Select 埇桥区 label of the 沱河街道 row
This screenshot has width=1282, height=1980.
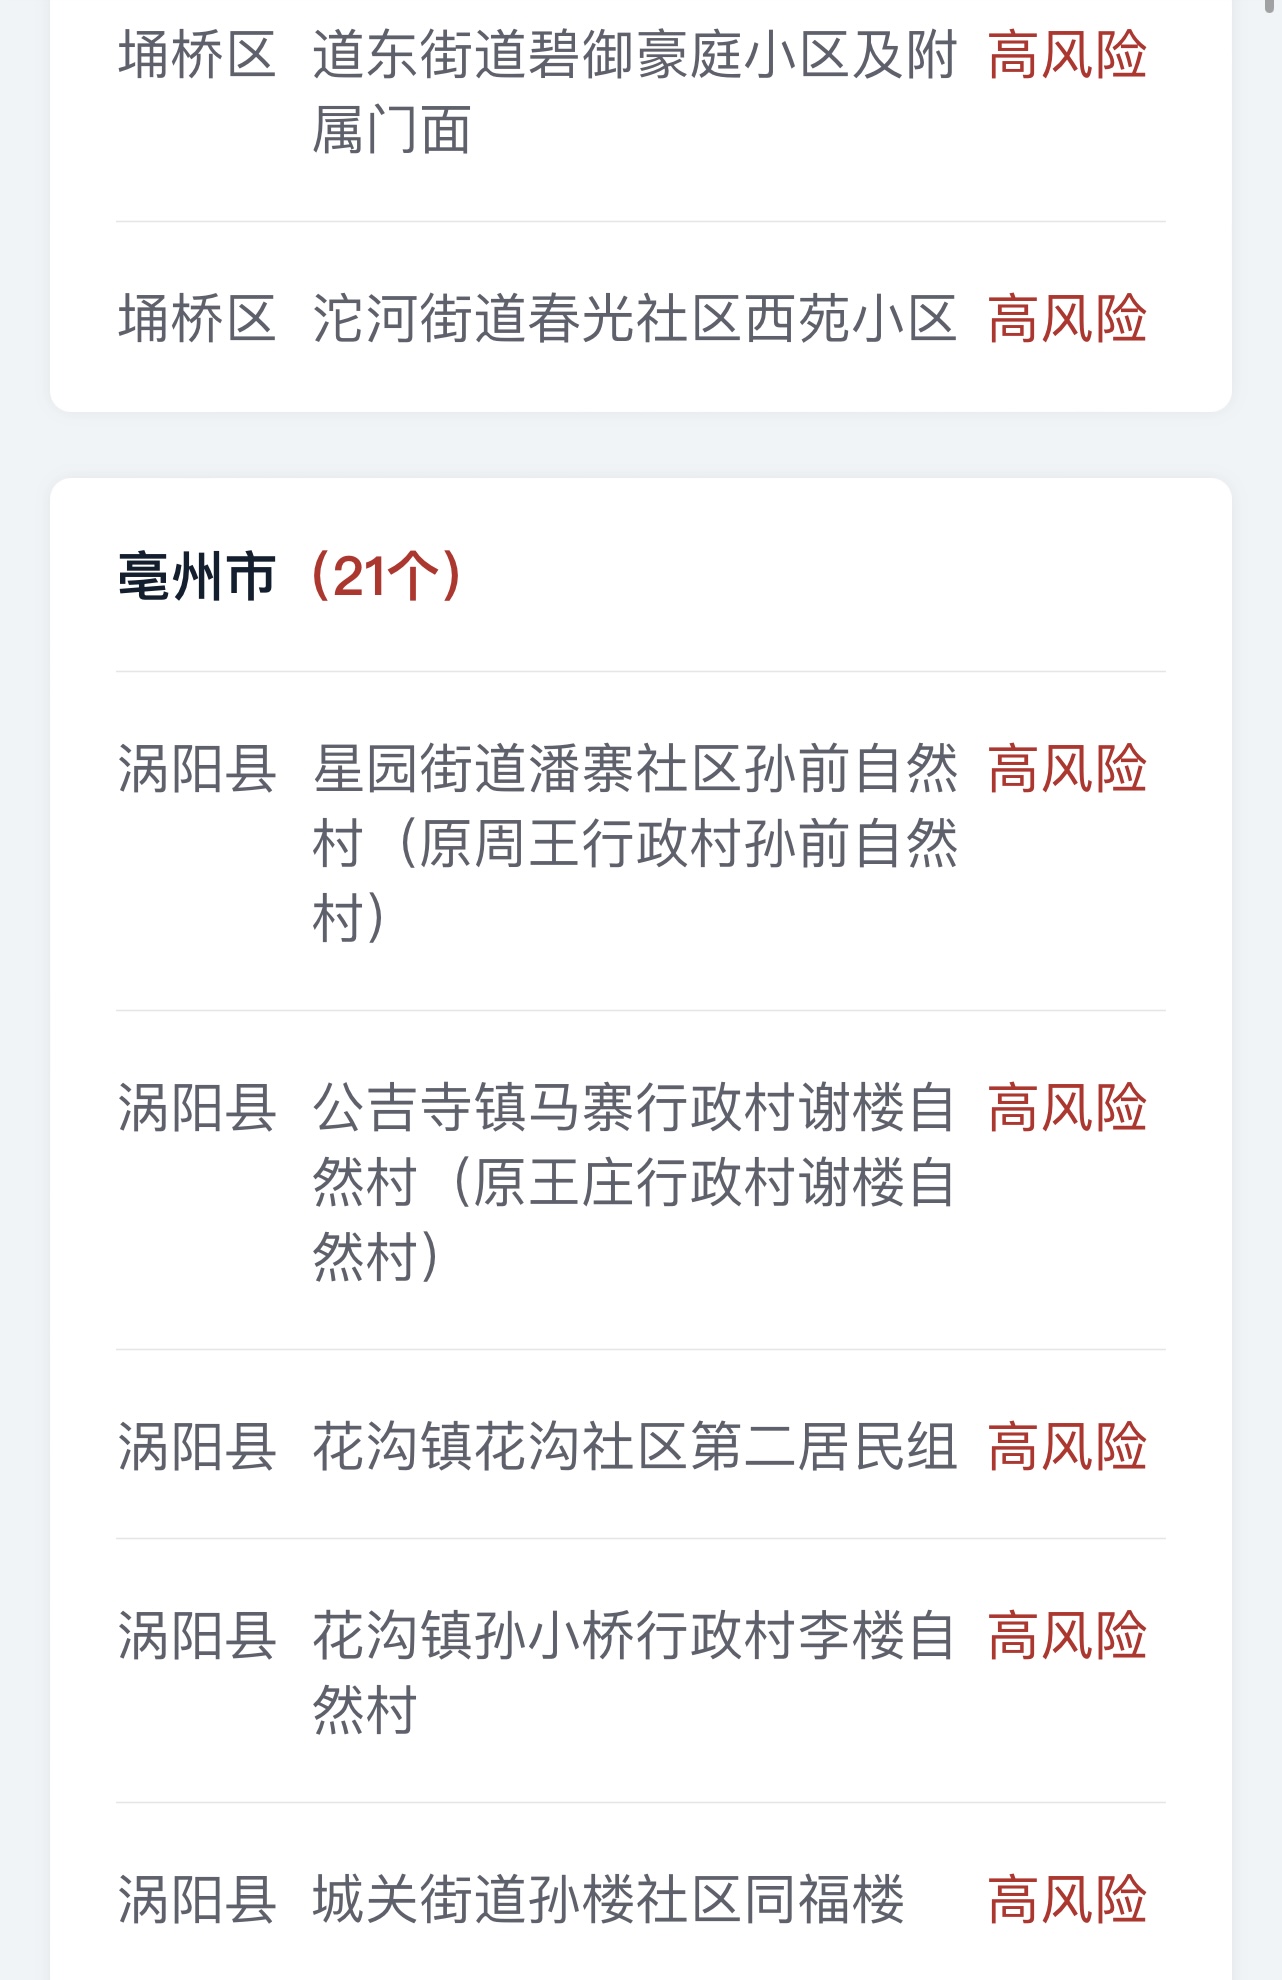(x=197, y=318)
